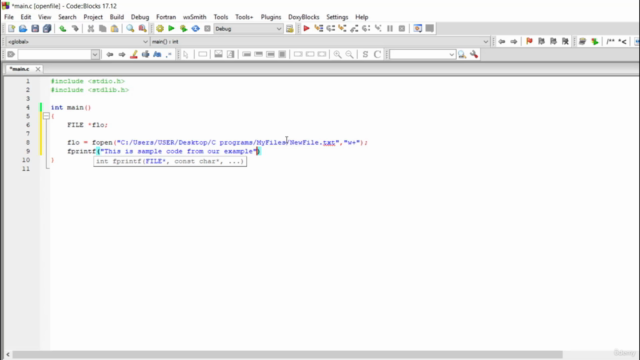This screenshot has width=640, height=360.
Task: Click the Step out debug icon
Action: pos(354,29)
